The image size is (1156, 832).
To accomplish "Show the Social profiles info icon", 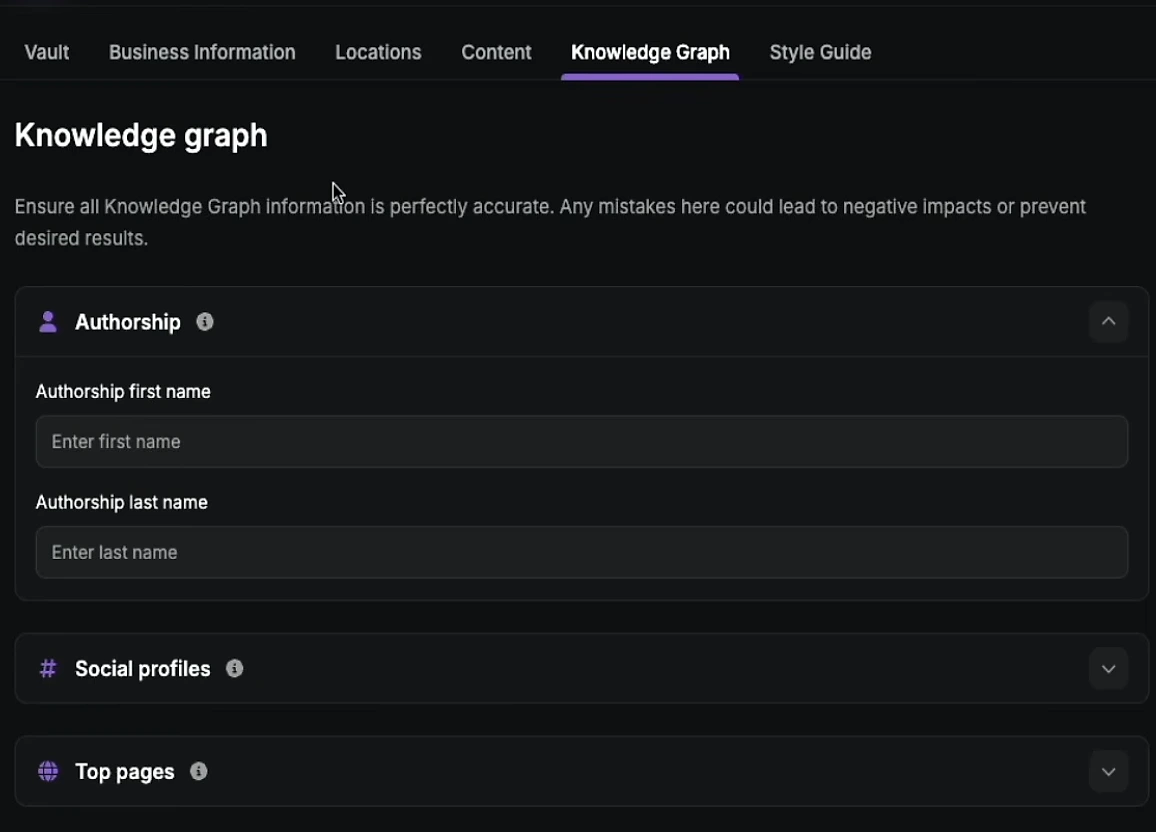I will click(234, 668).
